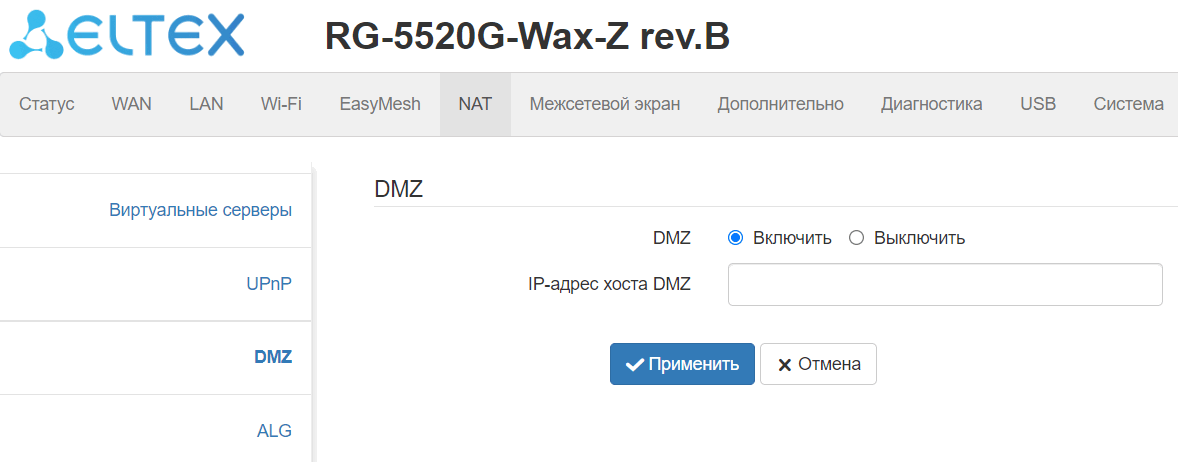The height and width of the screenshot is (462, 1178).
Task: Select the Выключить radio button
Action: coord(856,238)
